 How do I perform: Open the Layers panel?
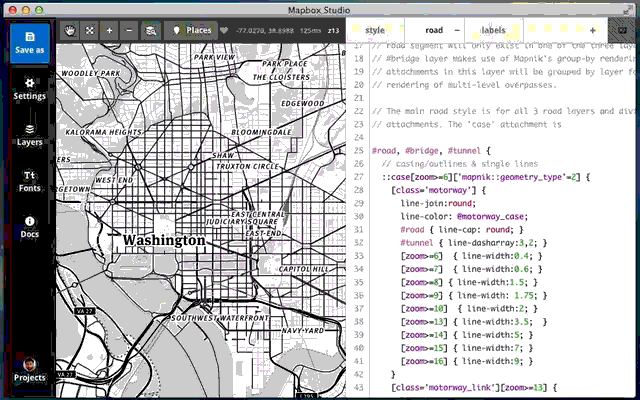(29, 136)
